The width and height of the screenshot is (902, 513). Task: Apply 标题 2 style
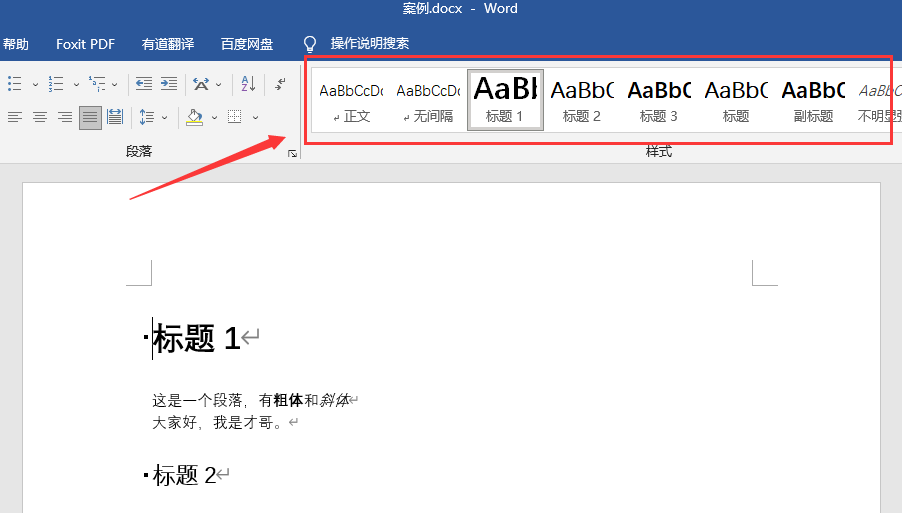click(x=582, y=101)
